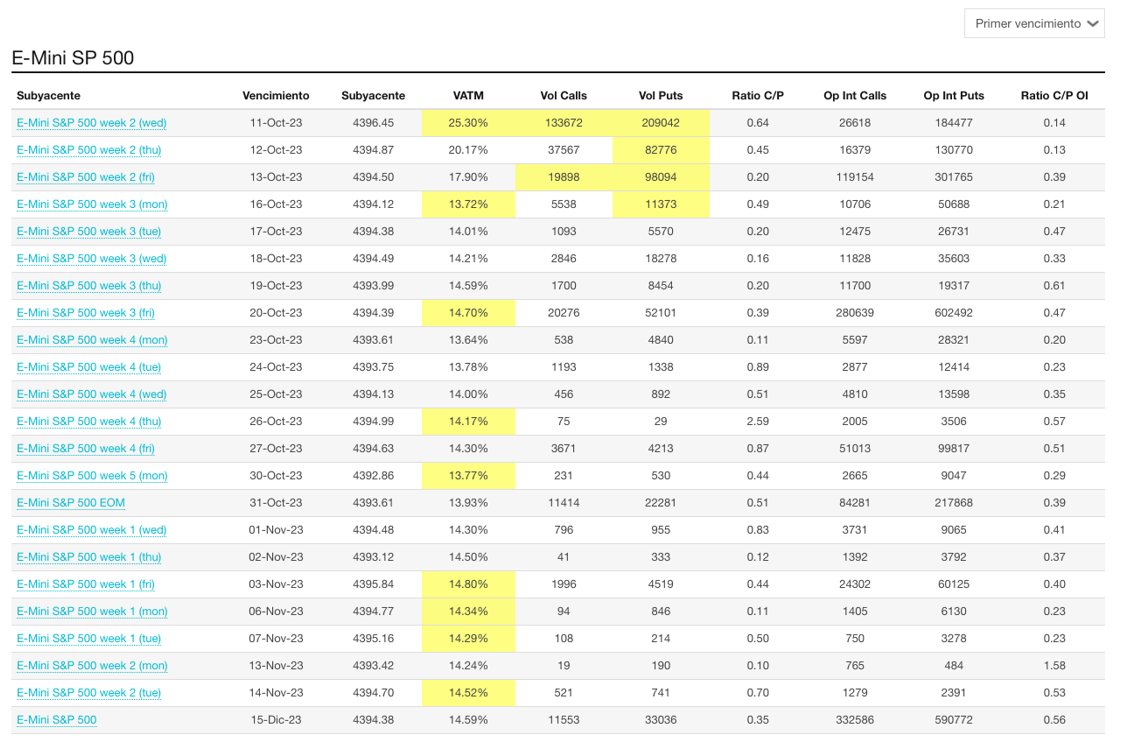Click the VATM column header
Image resolution: width=1123 pixels, height=747 pixels.
point(468,96)
